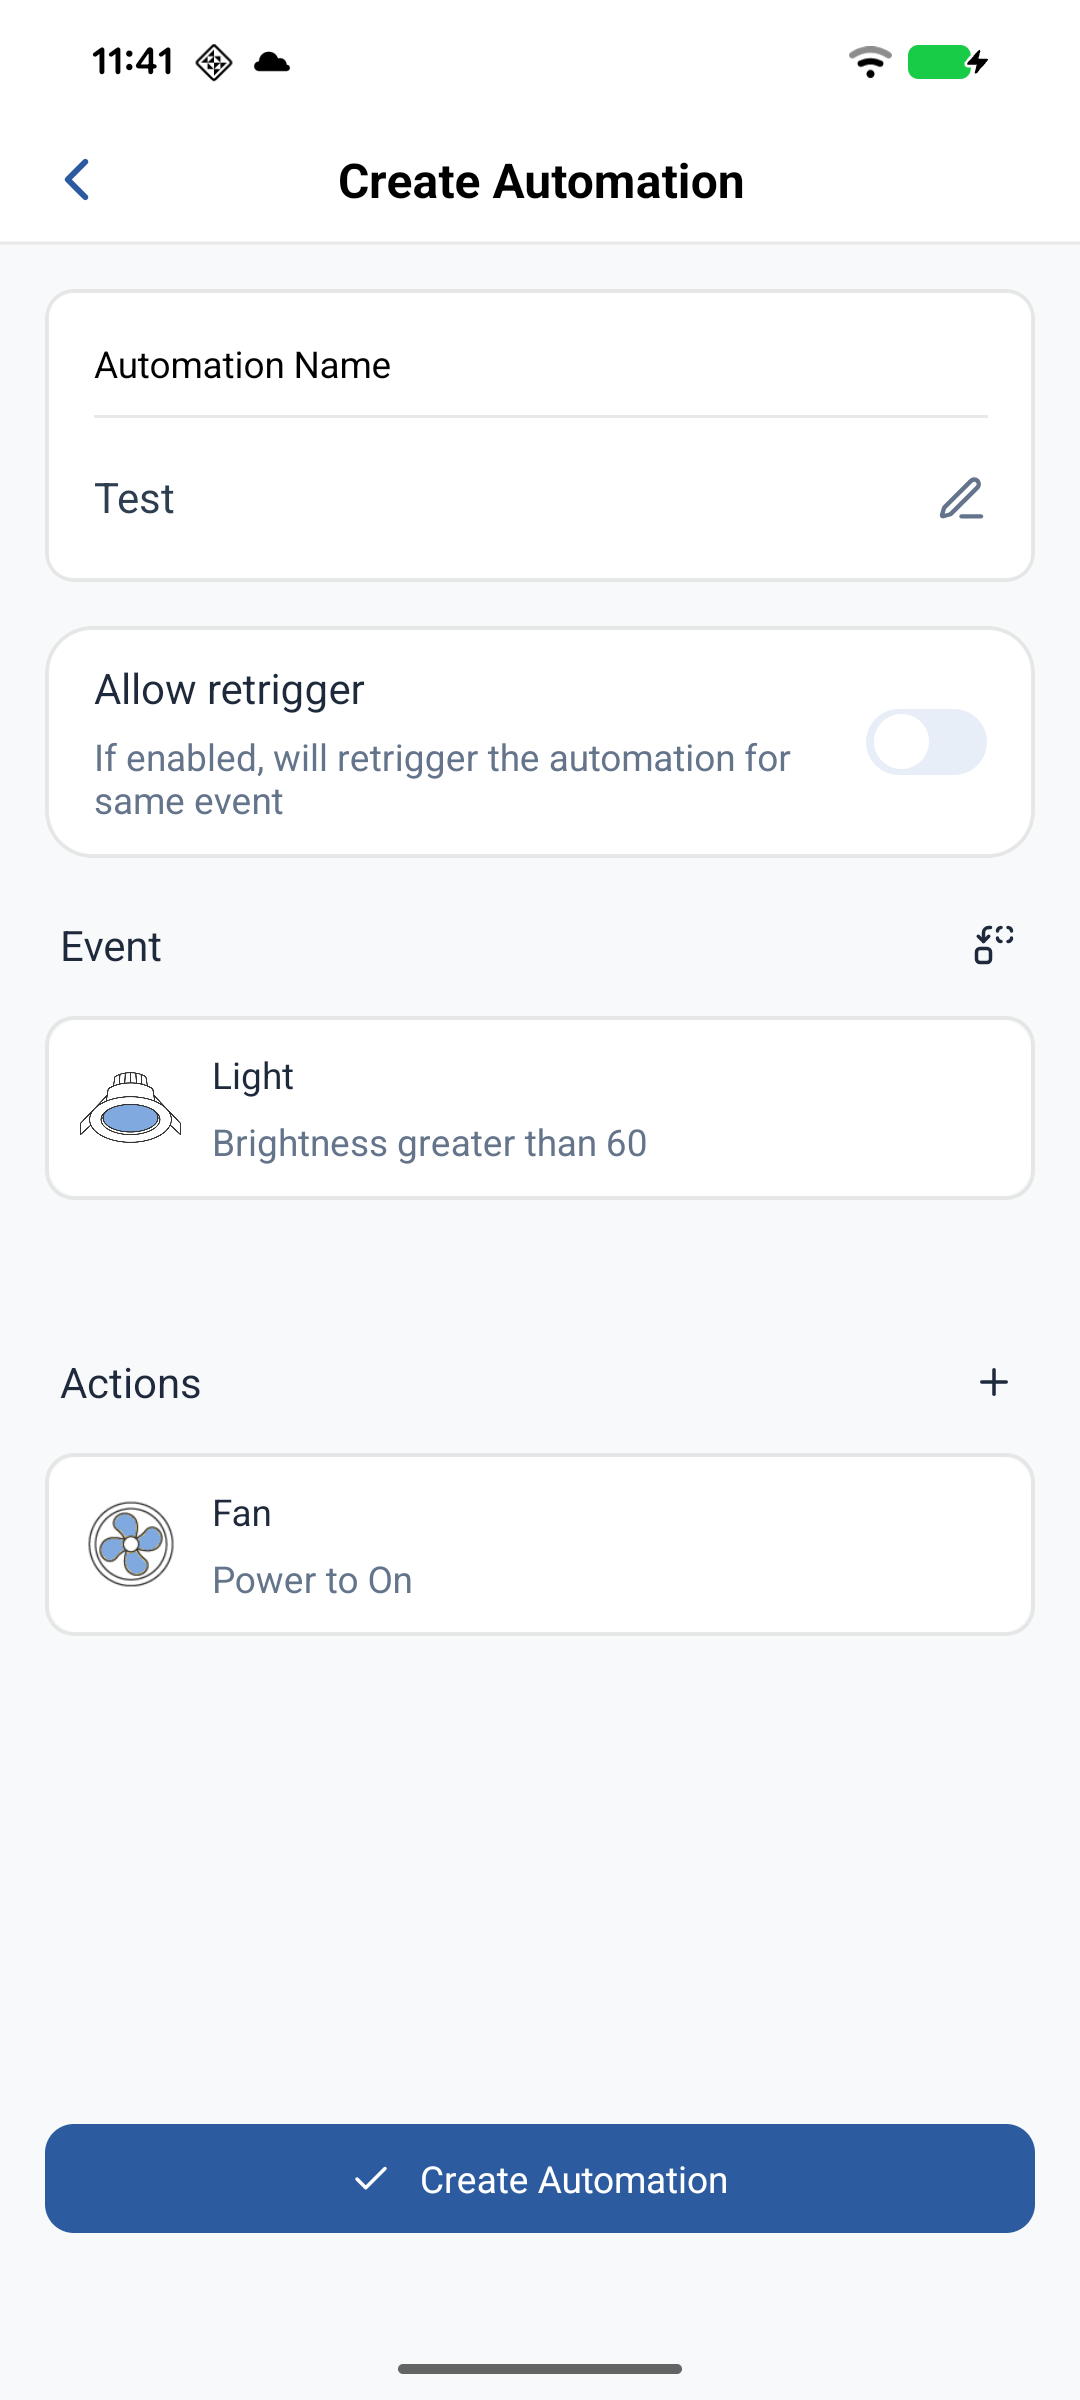Click the checkmark icon on create button

[371, 2179]
